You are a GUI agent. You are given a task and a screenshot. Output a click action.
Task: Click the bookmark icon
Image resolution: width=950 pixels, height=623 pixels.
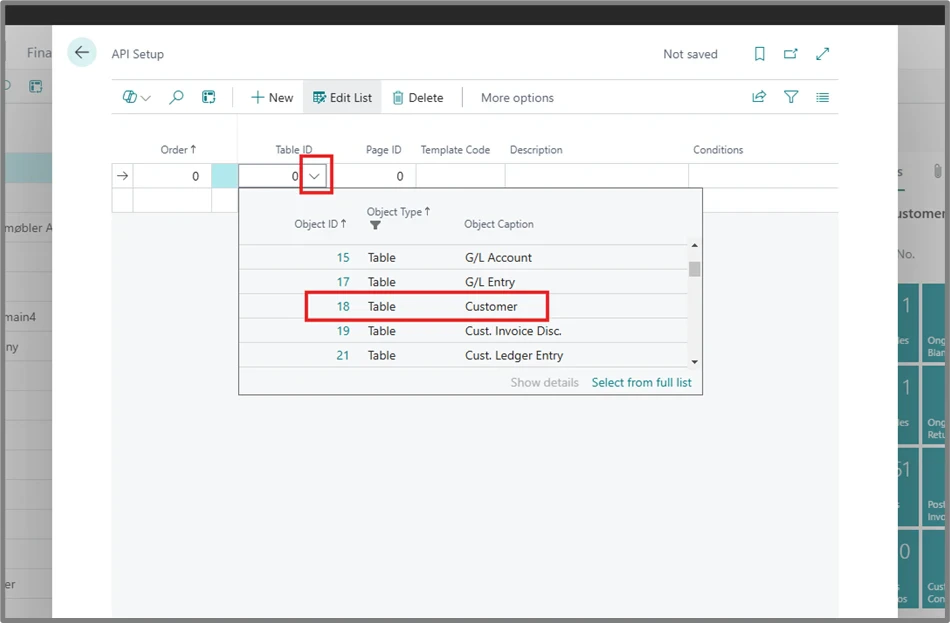point(759,54)
